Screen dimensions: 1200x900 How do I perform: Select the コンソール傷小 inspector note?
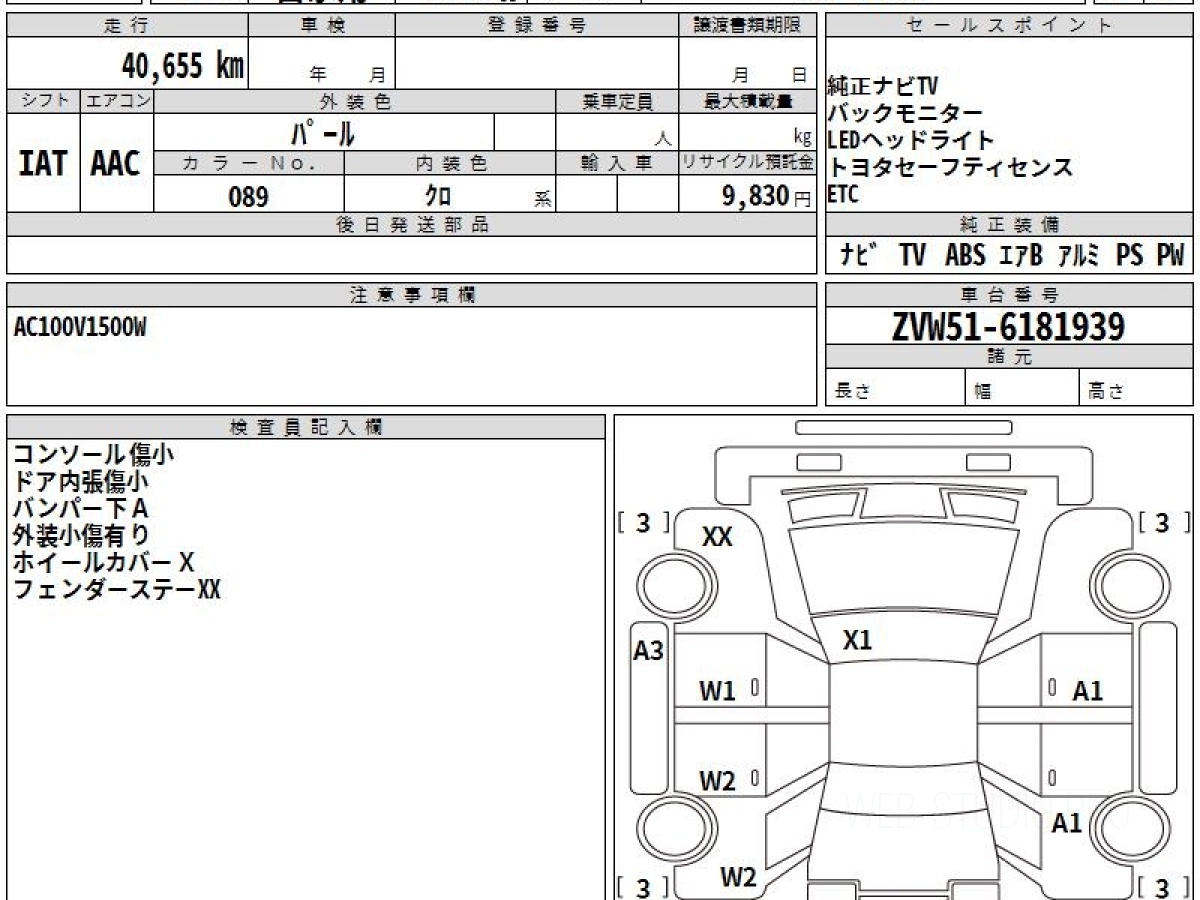[x=93, y=454]
